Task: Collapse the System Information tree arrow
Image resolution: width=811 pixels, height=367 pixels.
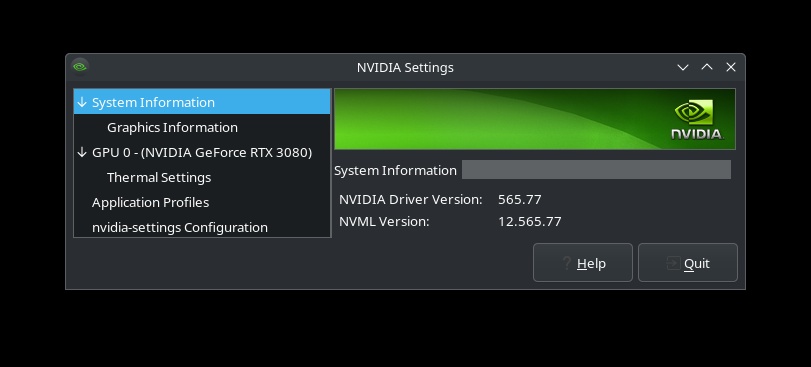Action: tap(81, 102)
